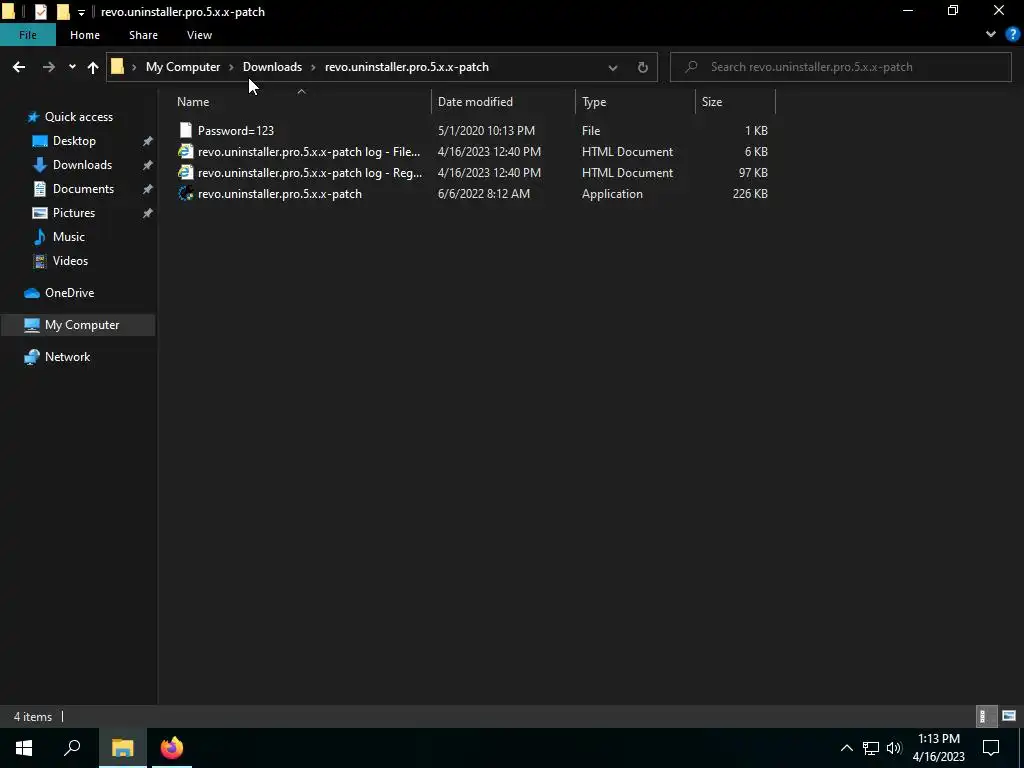Open Downloads in the navigation pane

coord(82,165)
